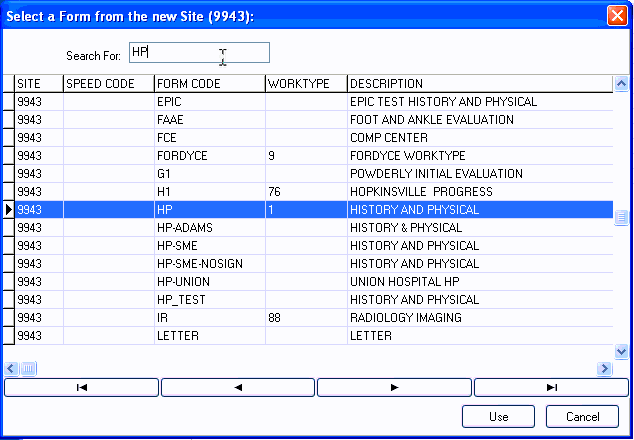
Task: Click the Search For text field
Action: [198, 53]
